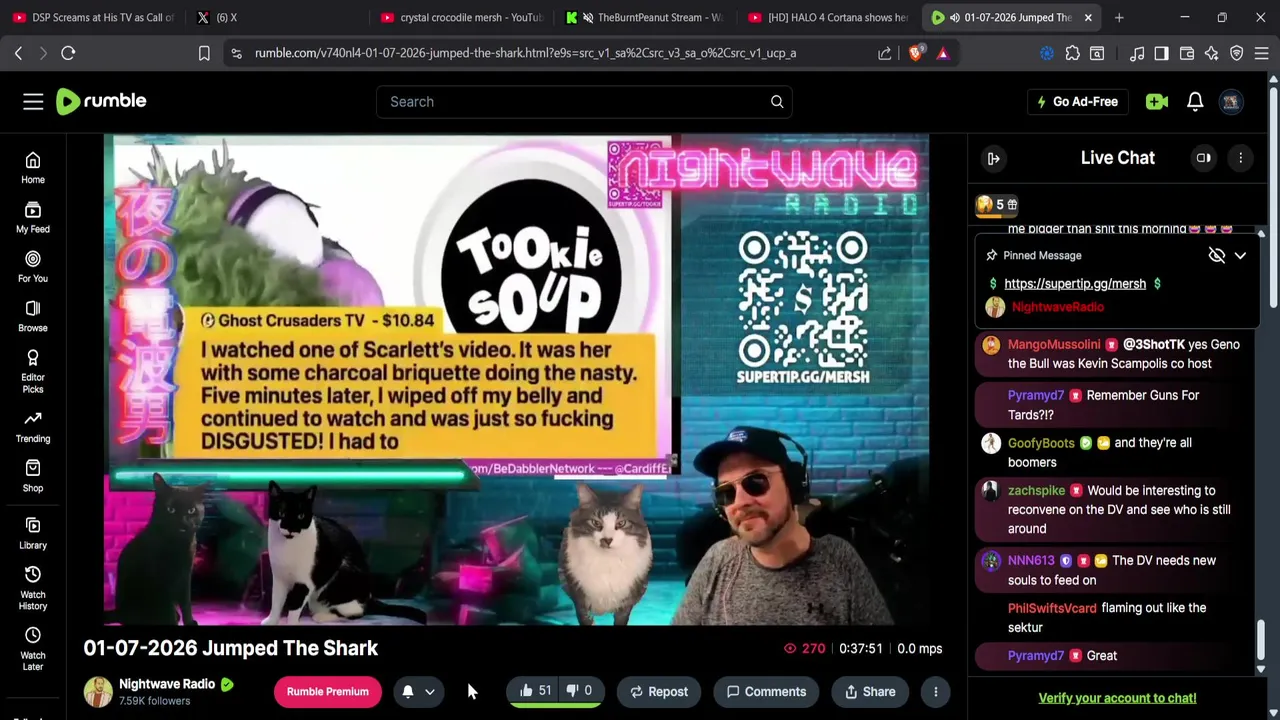Click Verify your account to chat

click(1117, 698)
